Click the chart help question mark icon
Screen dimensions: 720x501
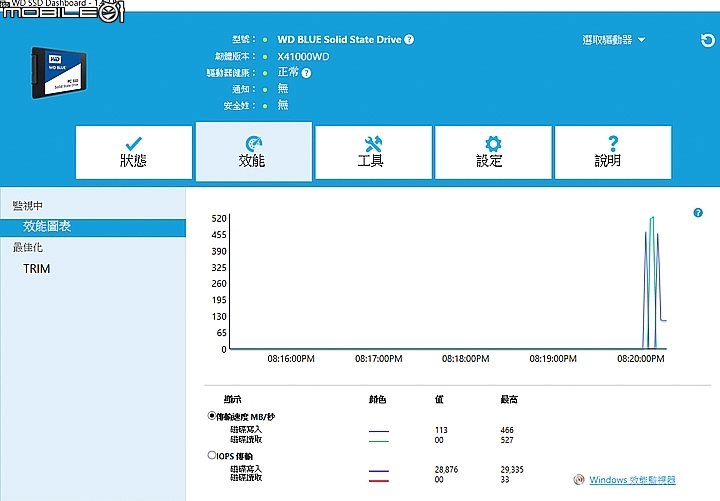coord(698,213)
